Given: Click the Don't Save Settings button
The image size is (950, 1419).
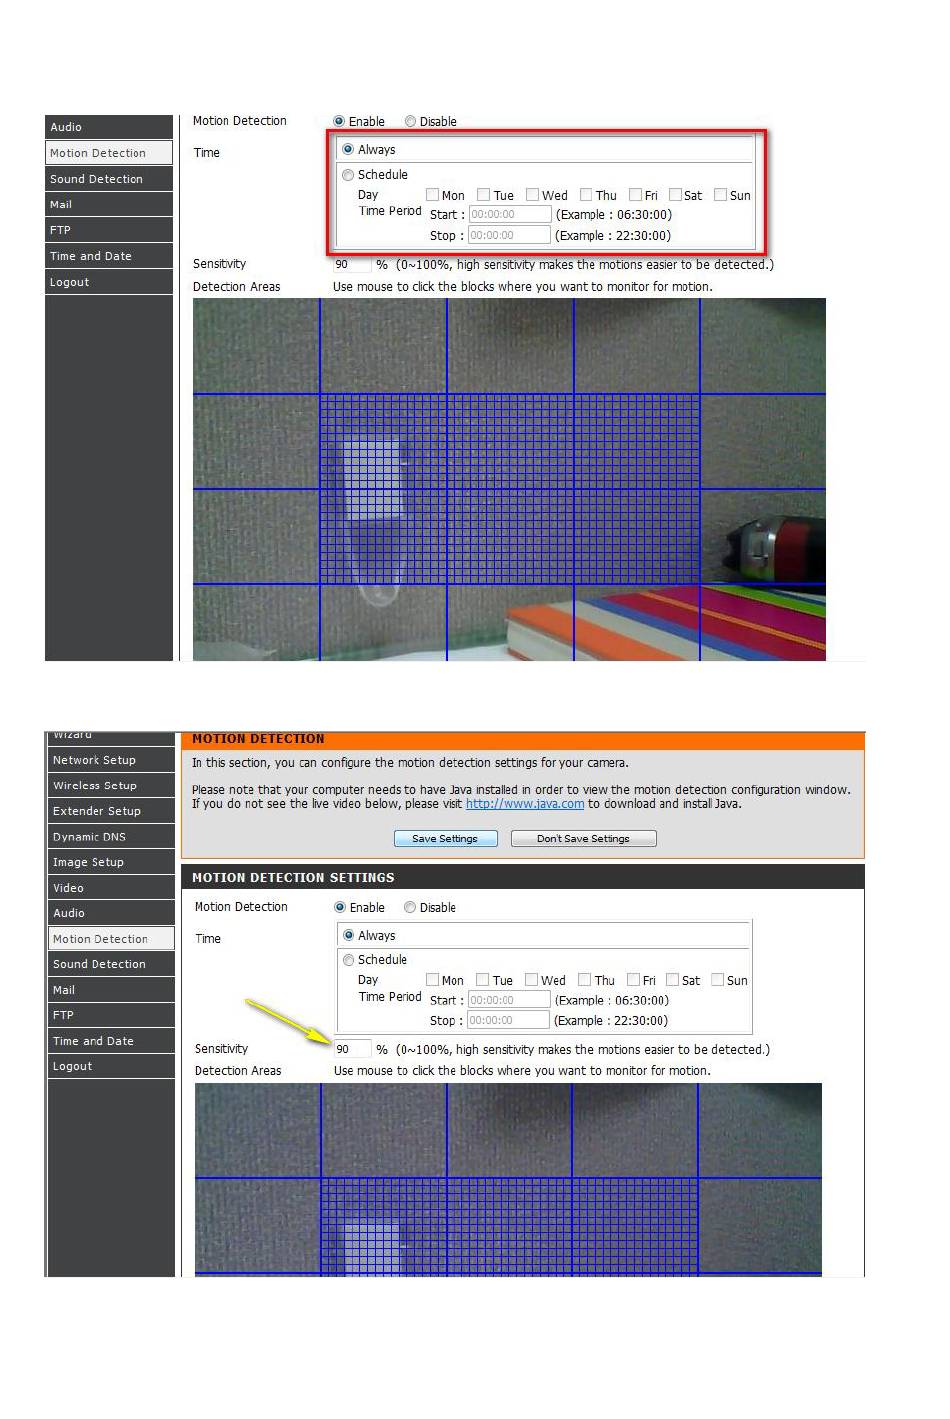Looking at the screenshot, I should pos(583,839).
